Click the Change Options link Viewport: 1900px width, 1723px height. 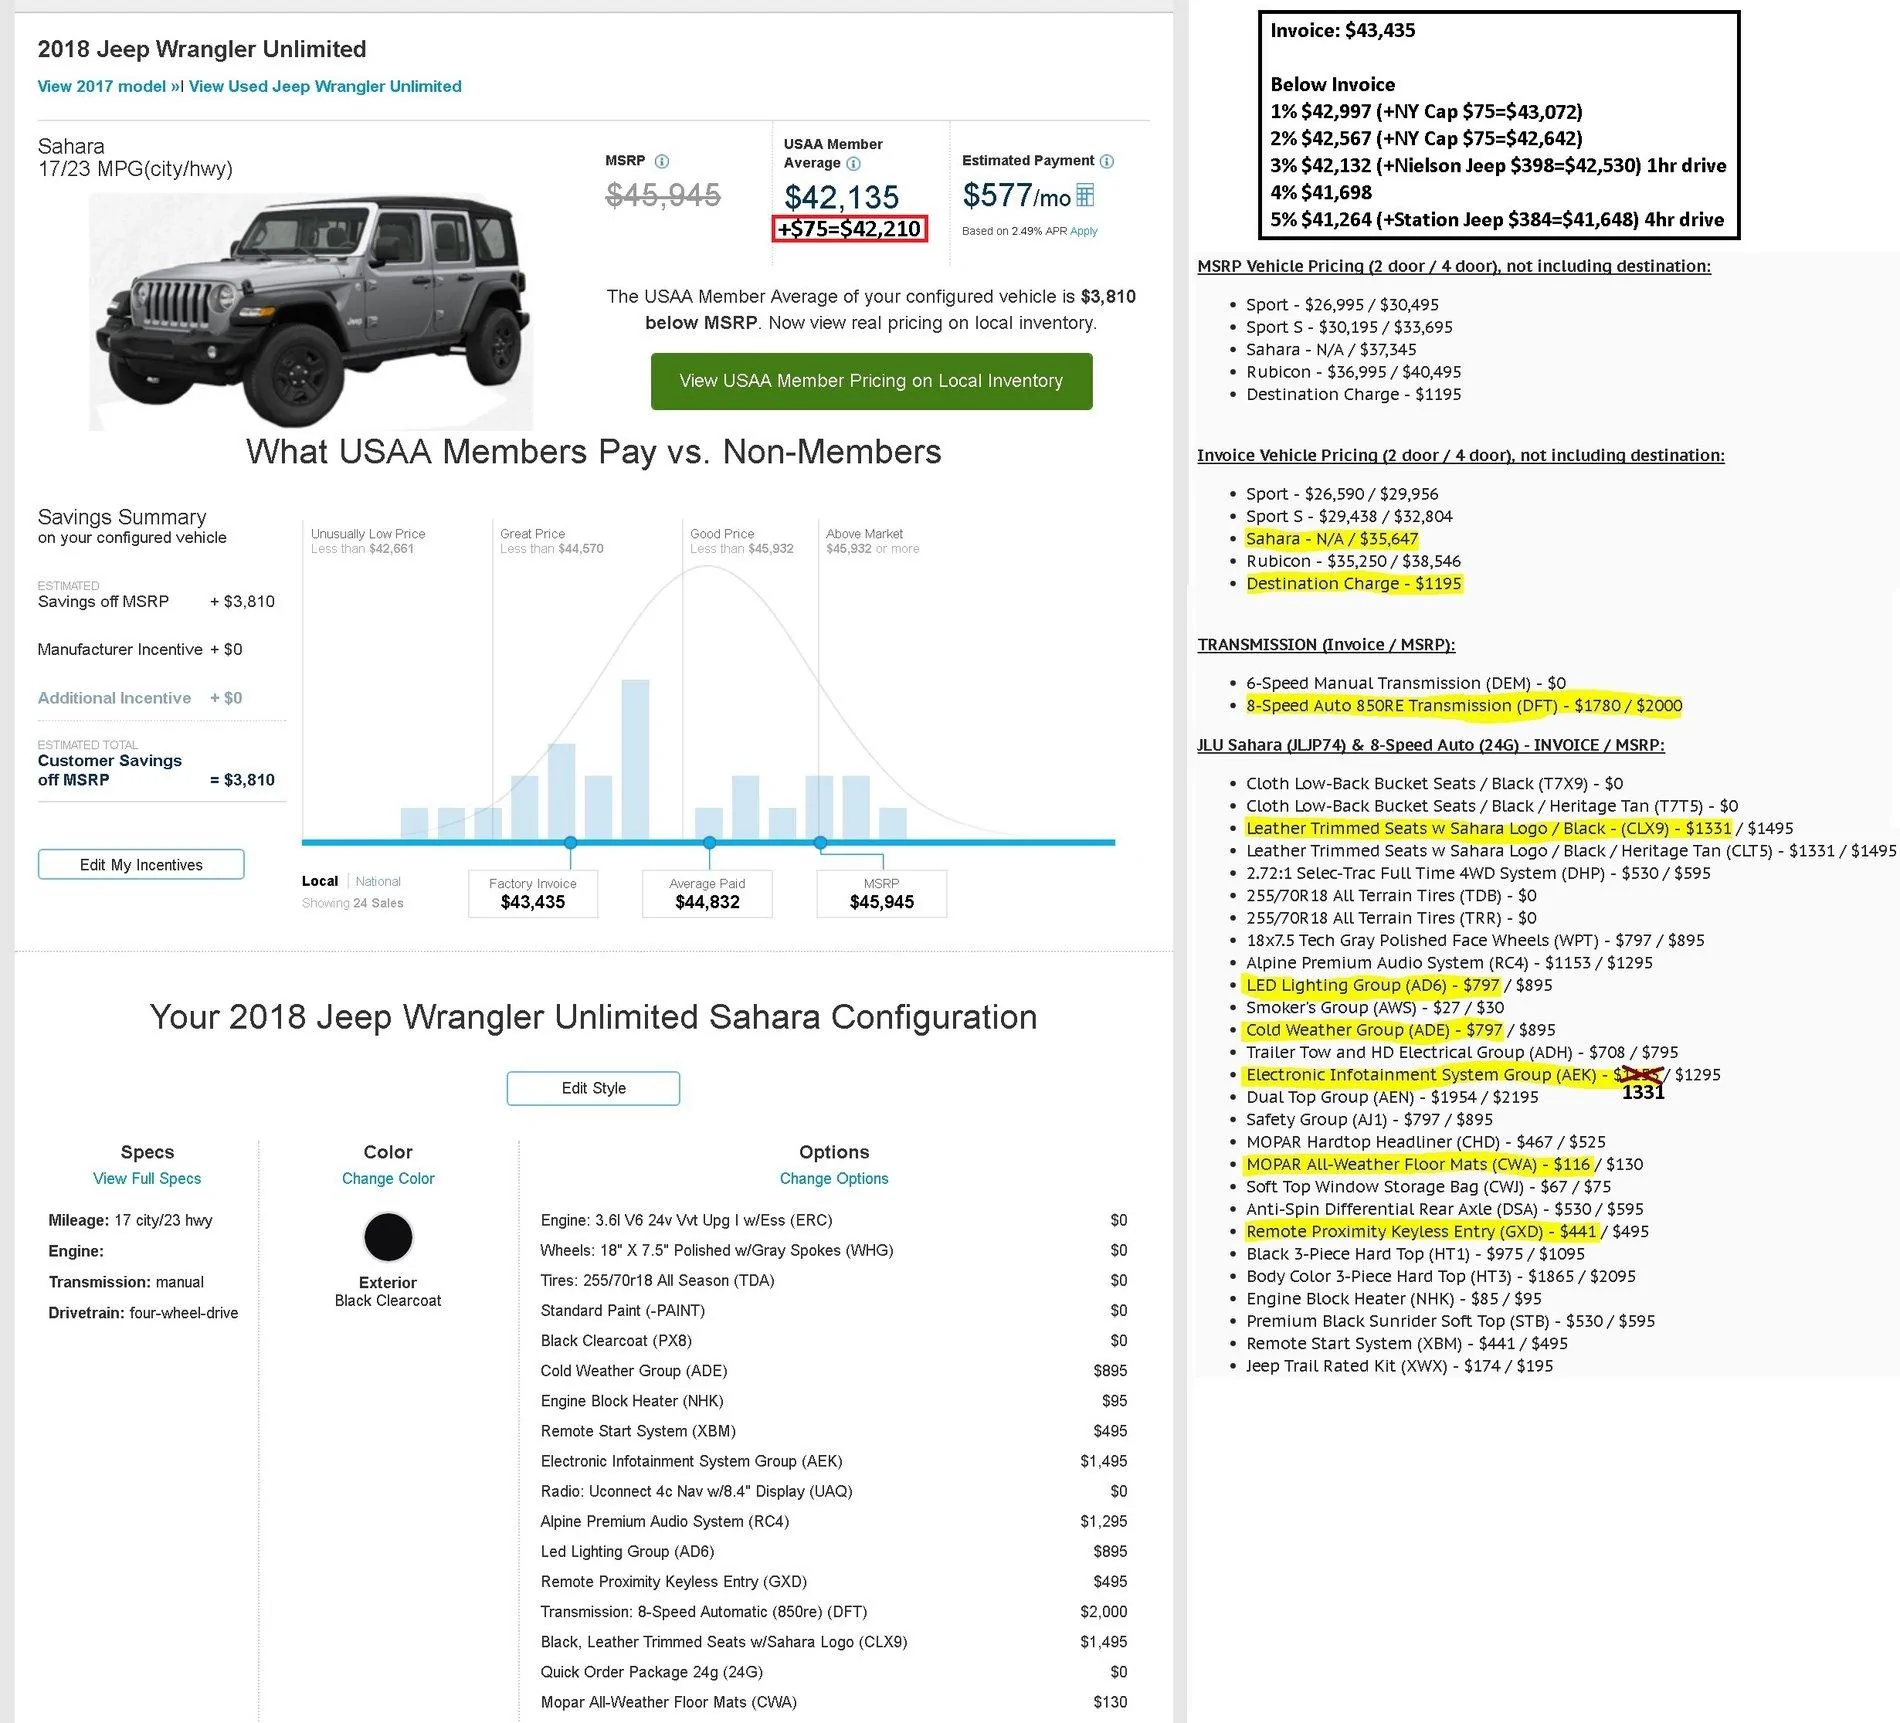834,1178
